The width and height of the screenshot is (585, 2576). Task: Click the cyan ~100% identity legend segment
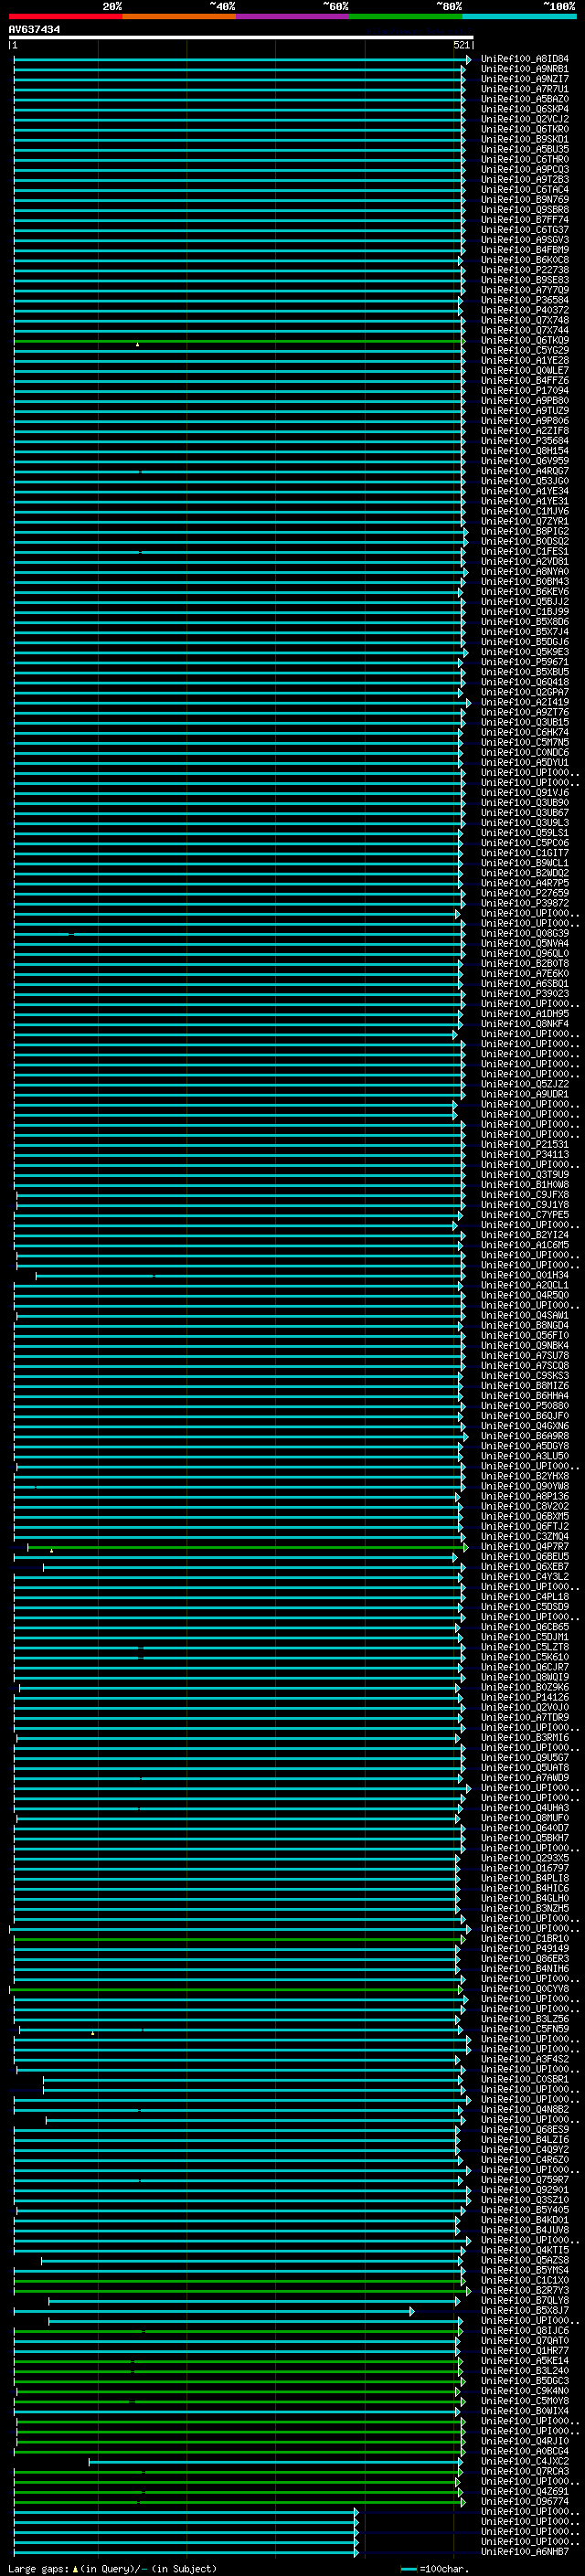(x=520, y=16)
